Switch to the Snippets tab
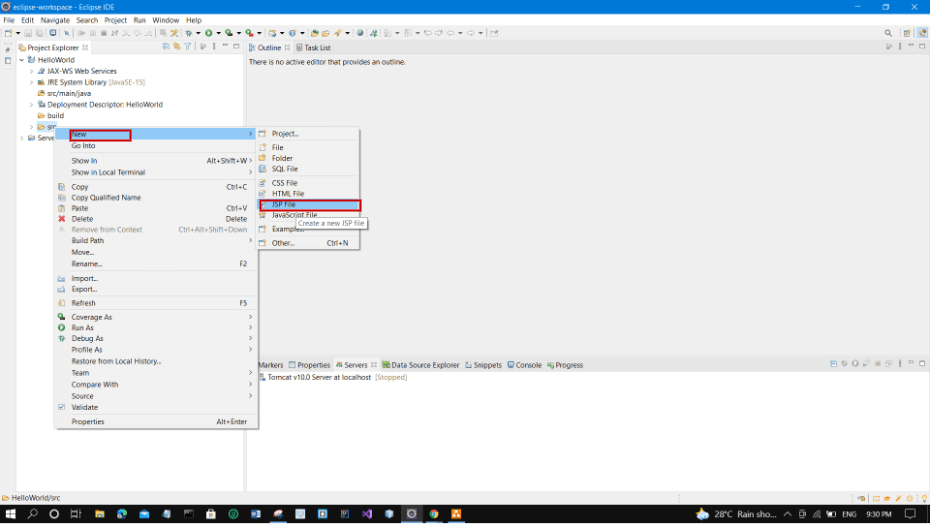Screen dimensions: 931x525 483,365
